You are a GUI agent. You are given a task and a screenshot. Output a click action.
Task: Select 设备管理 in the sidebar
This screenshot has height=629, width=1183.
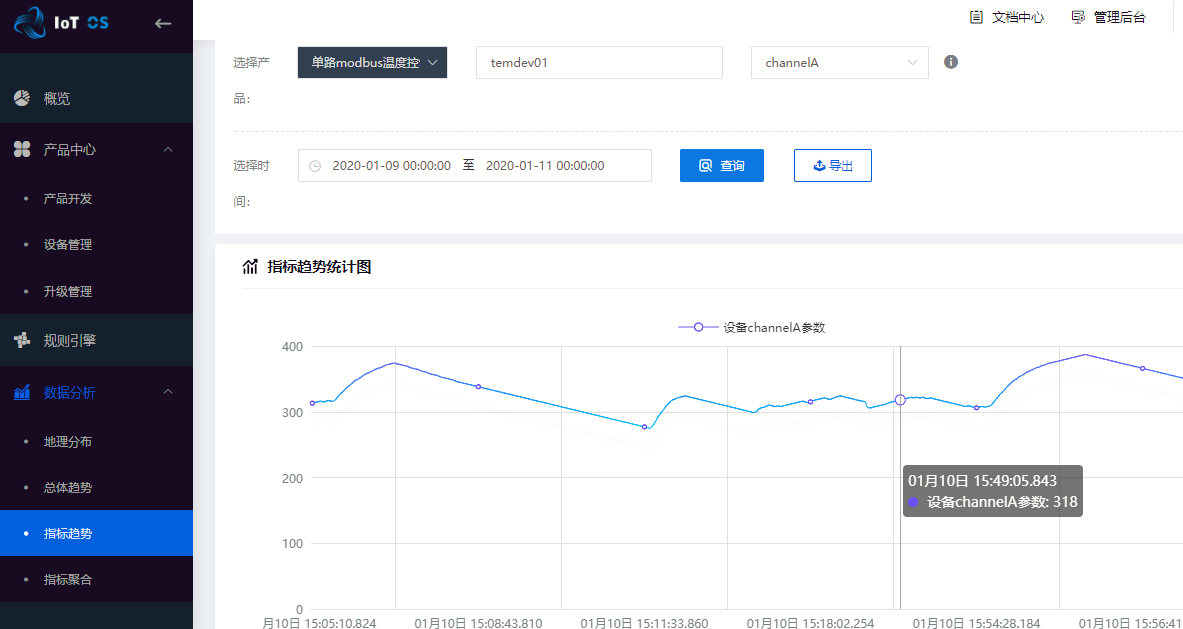(x=68, y=245)
